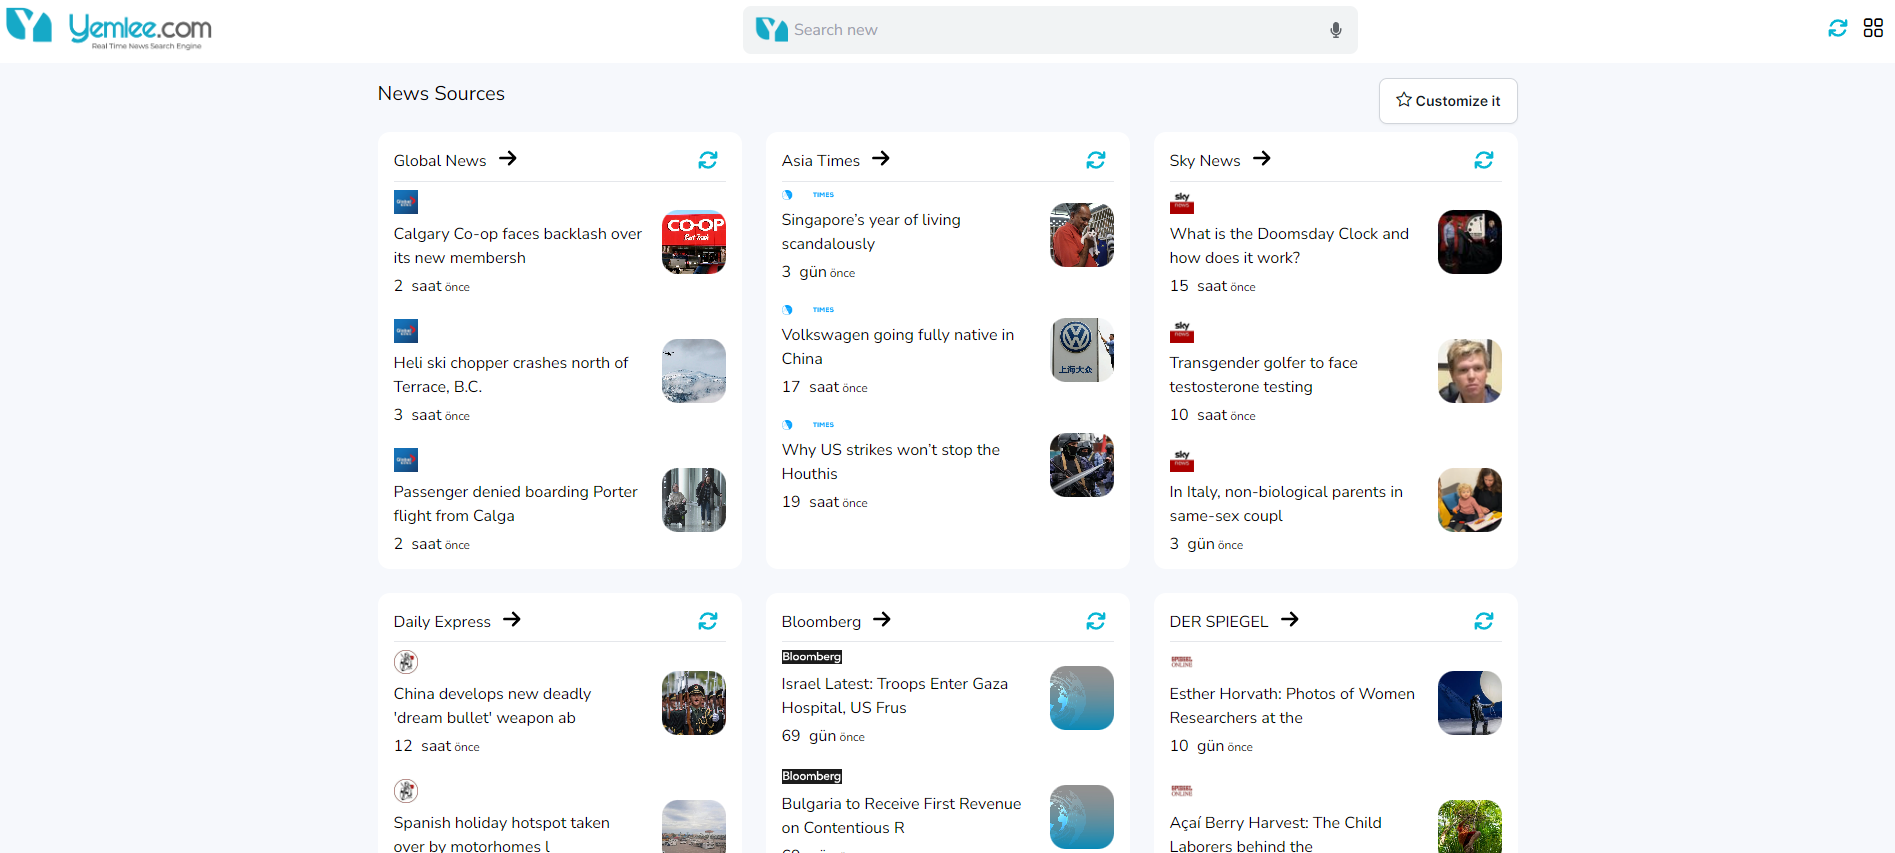Image resolution: width=1895 pixels, height=853 pixels.
Task: Open Açaí Berry Harvest article
Action: [x=1276, y=834]
